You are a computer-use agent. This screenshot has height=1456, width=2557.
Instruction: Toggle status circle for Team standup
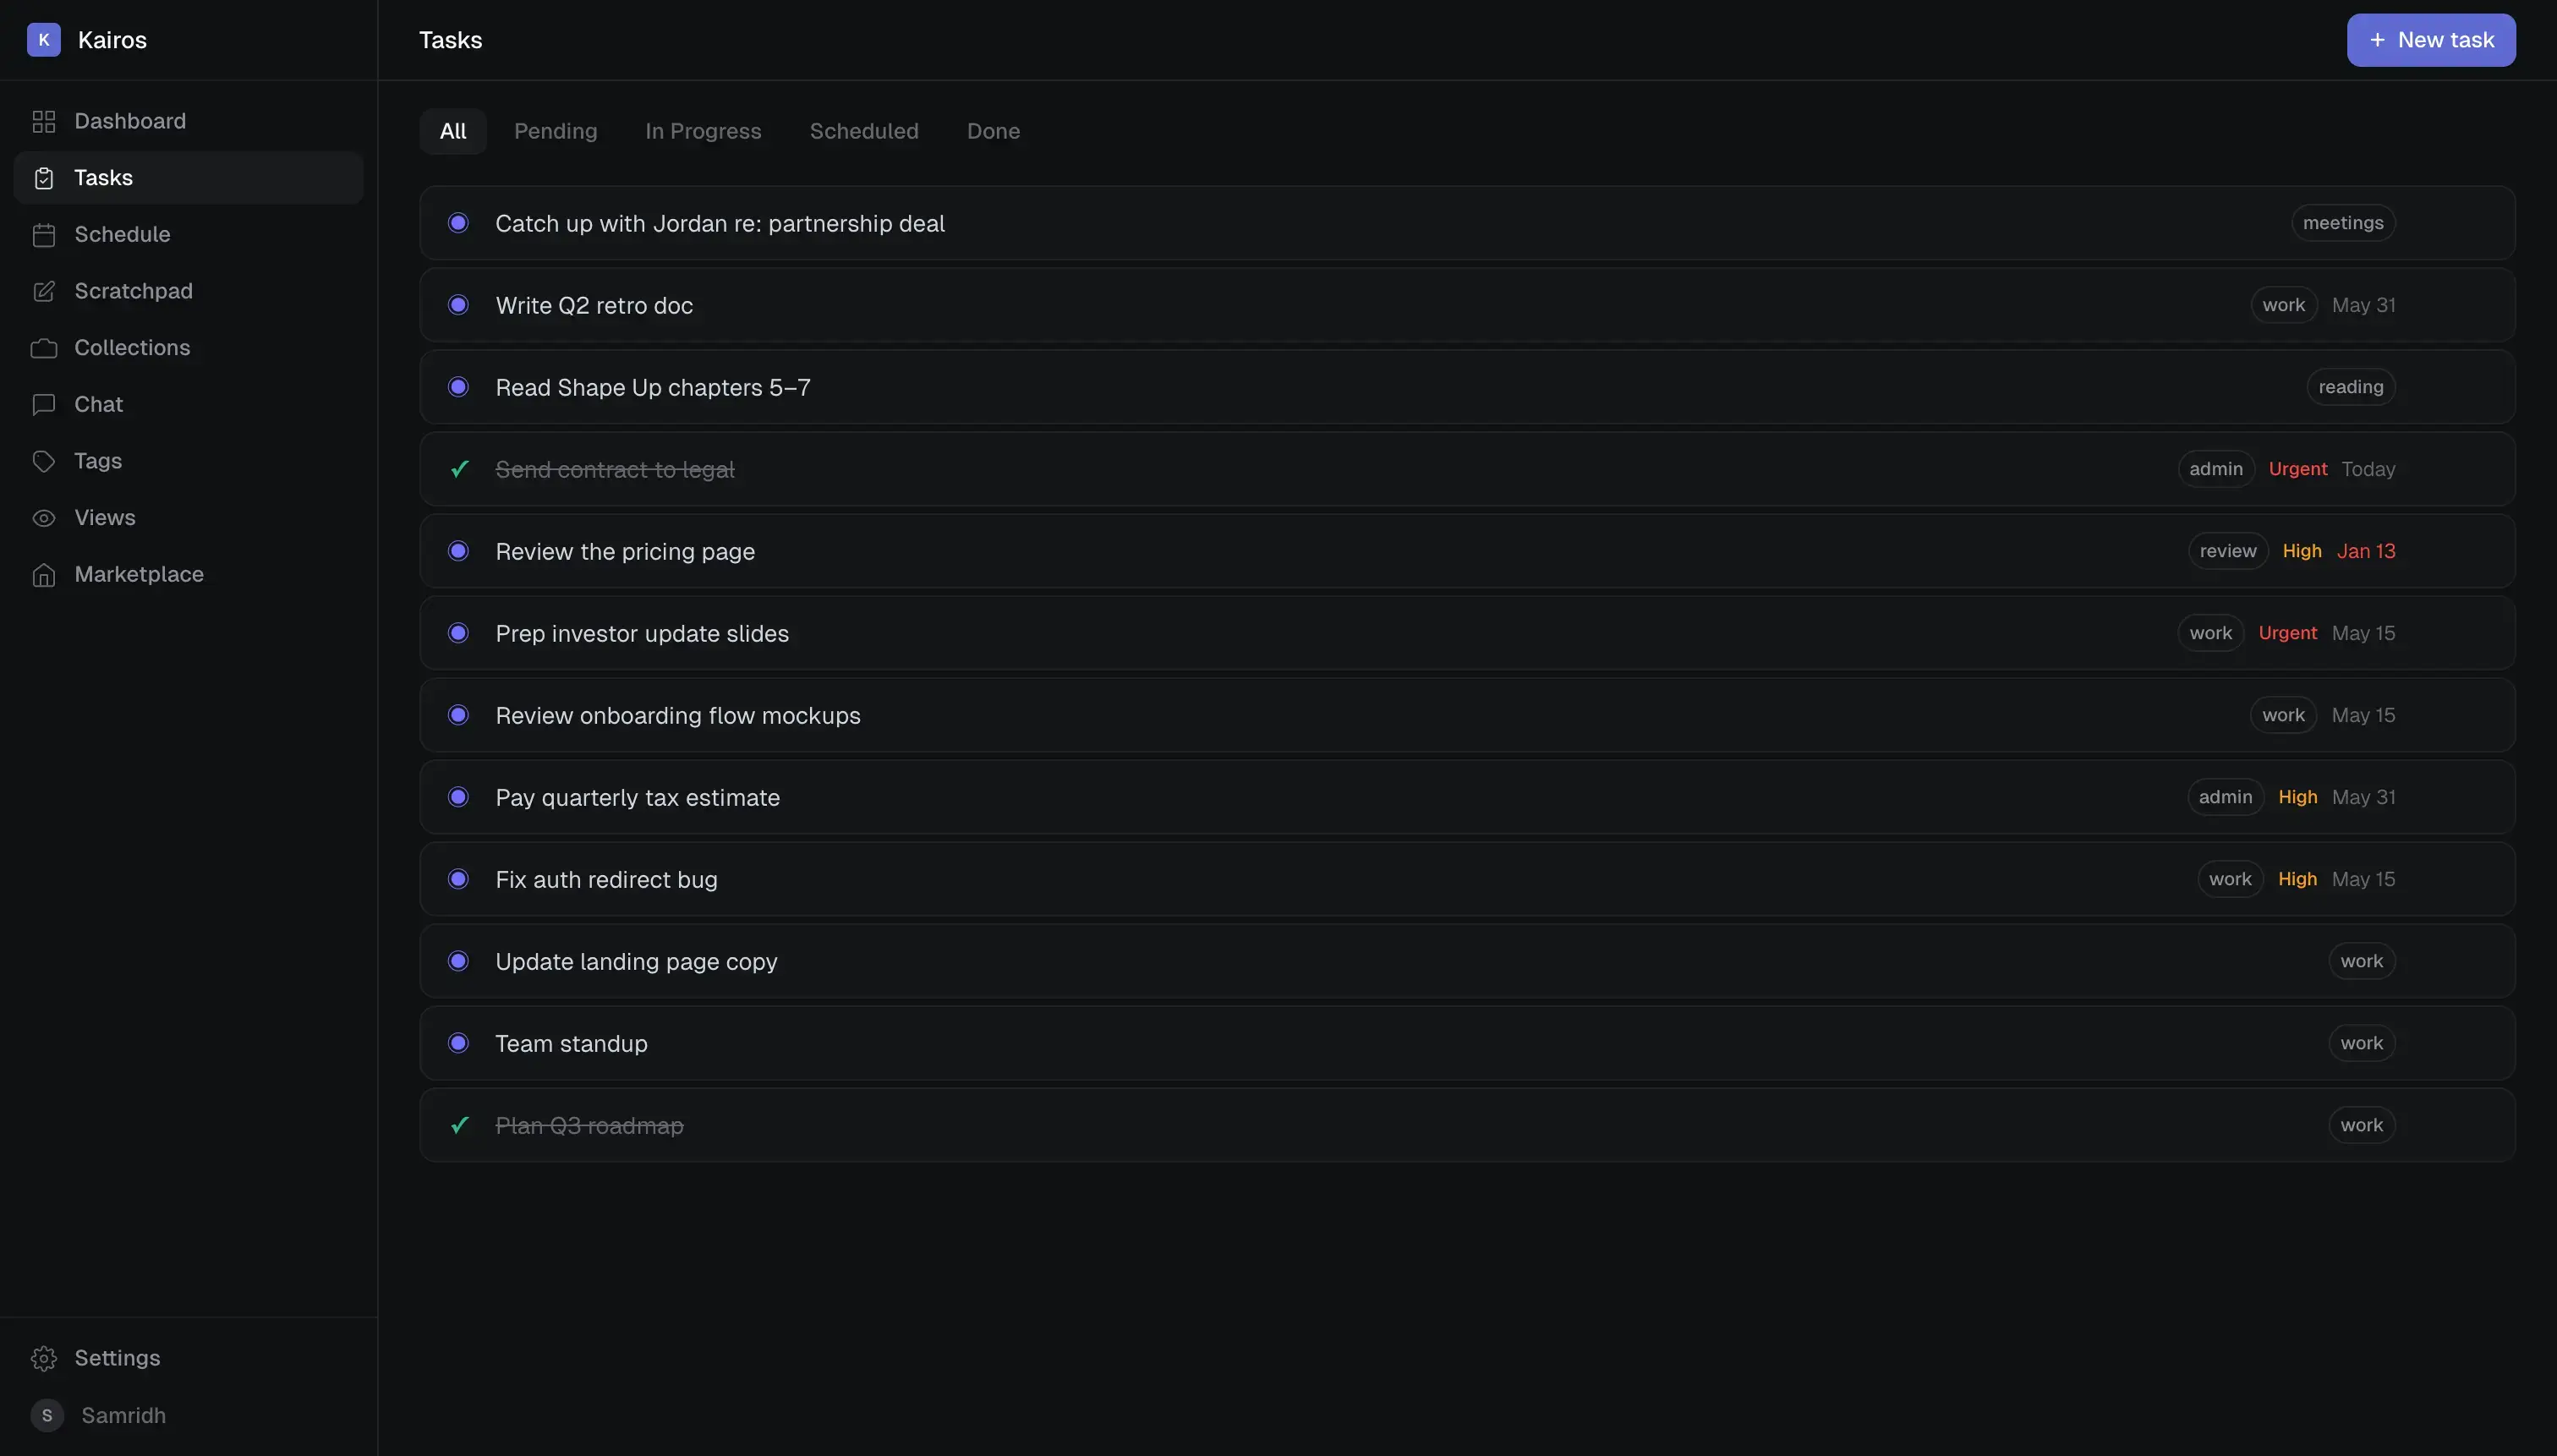458,1043
